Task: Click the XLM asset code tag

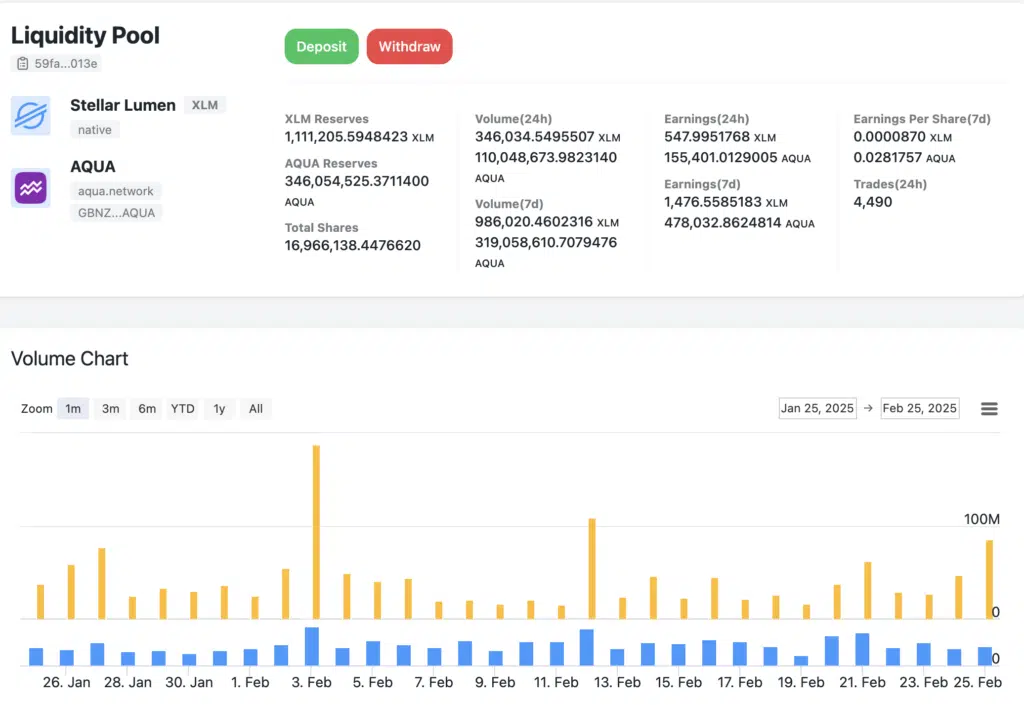Action: point(204,105)
